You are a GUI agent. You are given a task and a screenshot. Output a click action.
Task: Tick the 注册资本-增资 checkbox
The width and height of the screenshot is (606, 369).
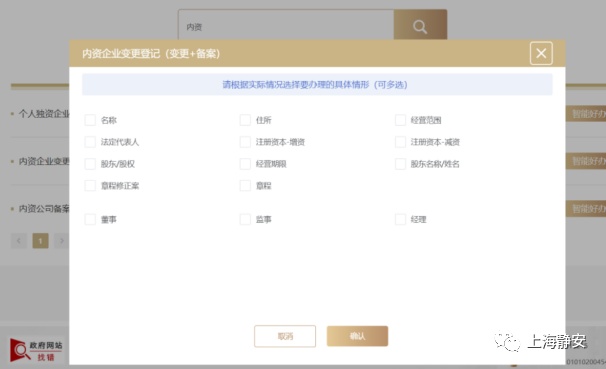point(245,142)
